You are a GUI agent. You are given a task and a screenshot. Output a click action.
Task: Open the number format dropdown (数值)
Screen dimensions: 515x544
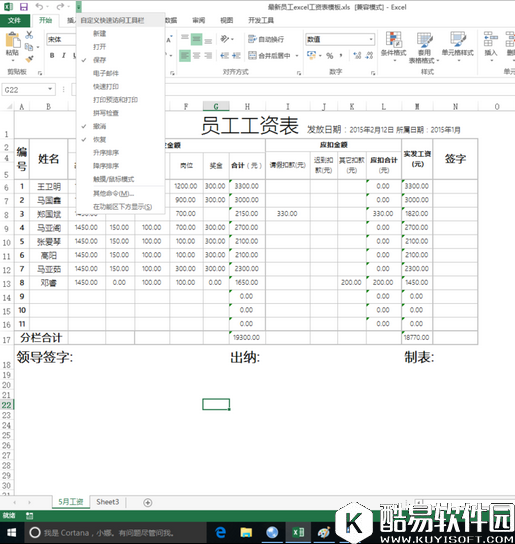coord(371,39)
